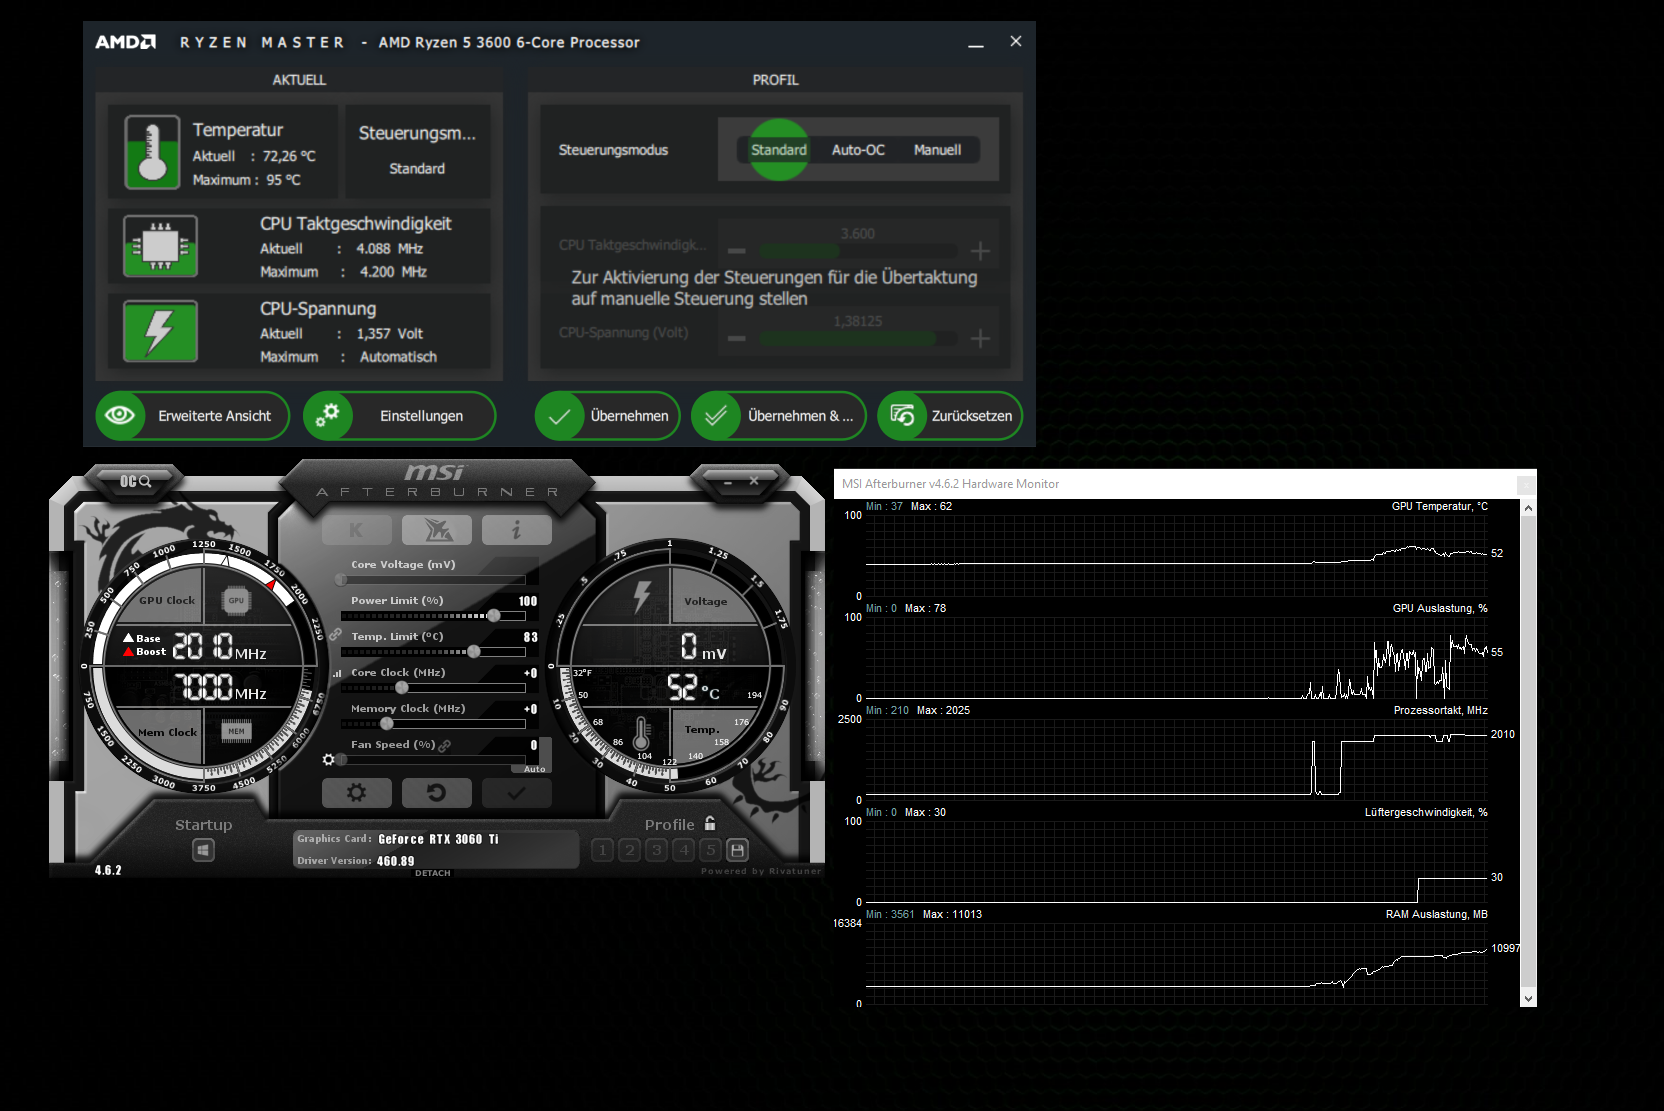Screen dimensions: 1664x1111
Task: Click the Memory Clock offset +0 value
Action: 530,709
